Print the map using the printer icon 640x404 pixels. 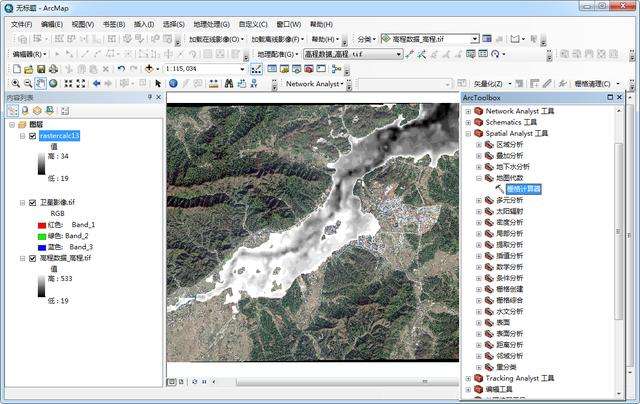click(x=53, y=69)
